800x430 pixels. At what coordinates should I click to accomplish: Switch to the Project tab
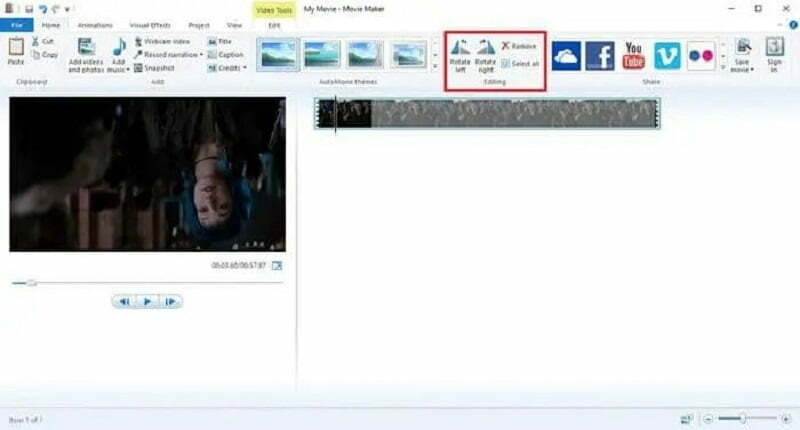198,25
